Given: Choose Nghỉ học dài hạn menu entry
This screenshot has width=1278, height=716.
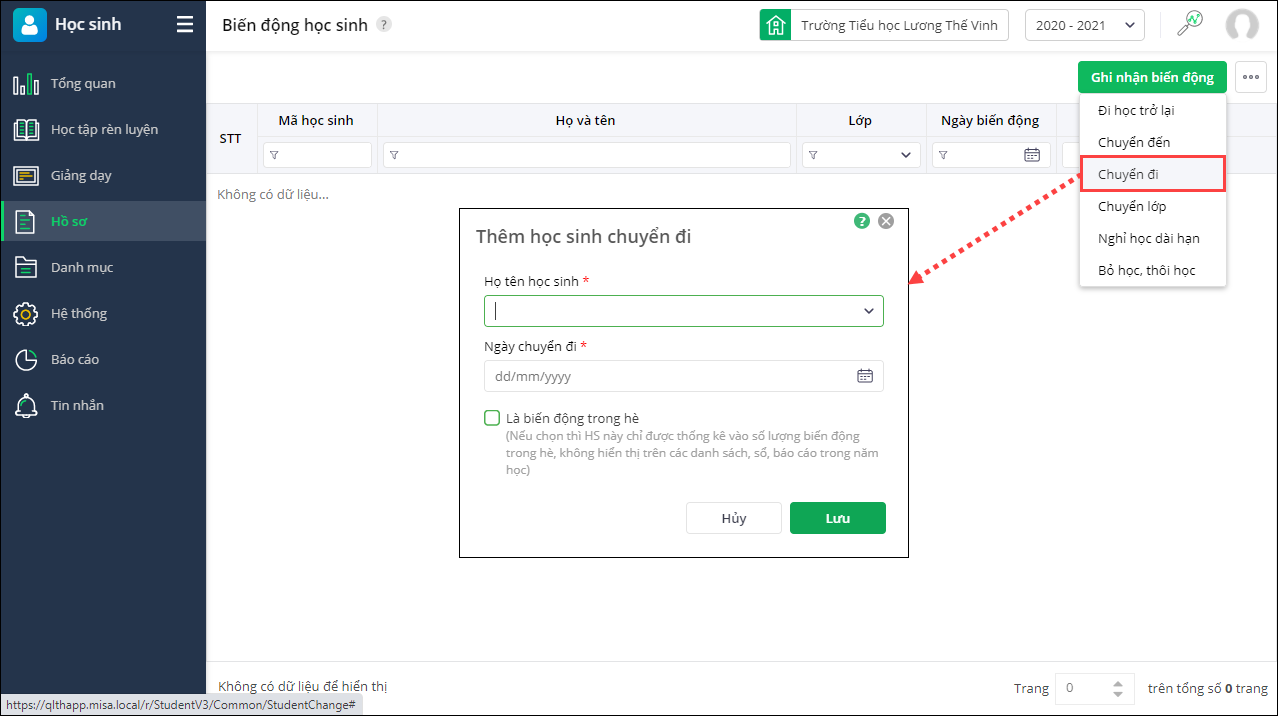Looking at the screenshot, I should (x=1148, y=238).
